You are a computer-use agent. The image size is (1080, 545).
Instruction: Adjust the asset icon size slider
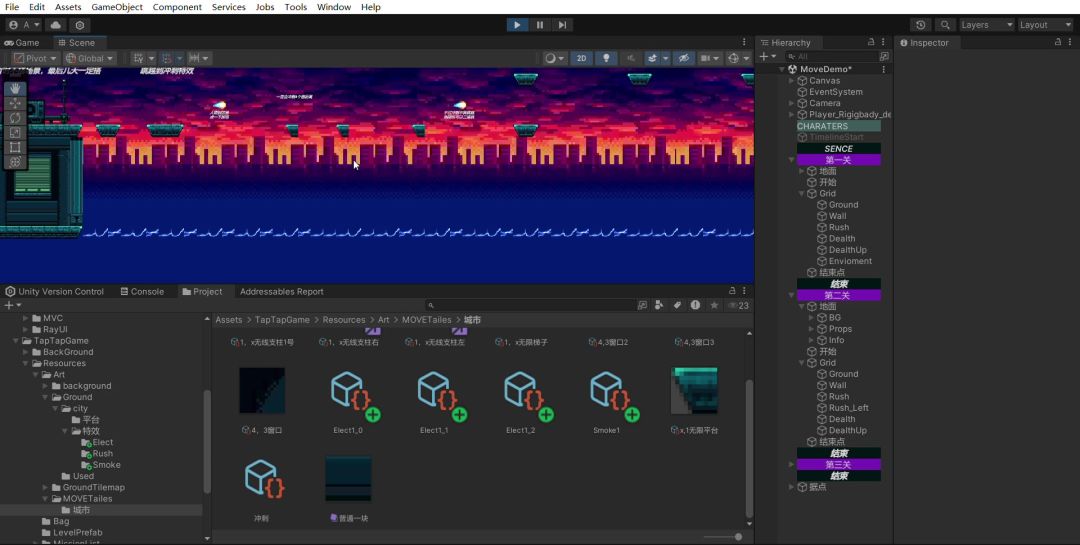click(738, 537)
